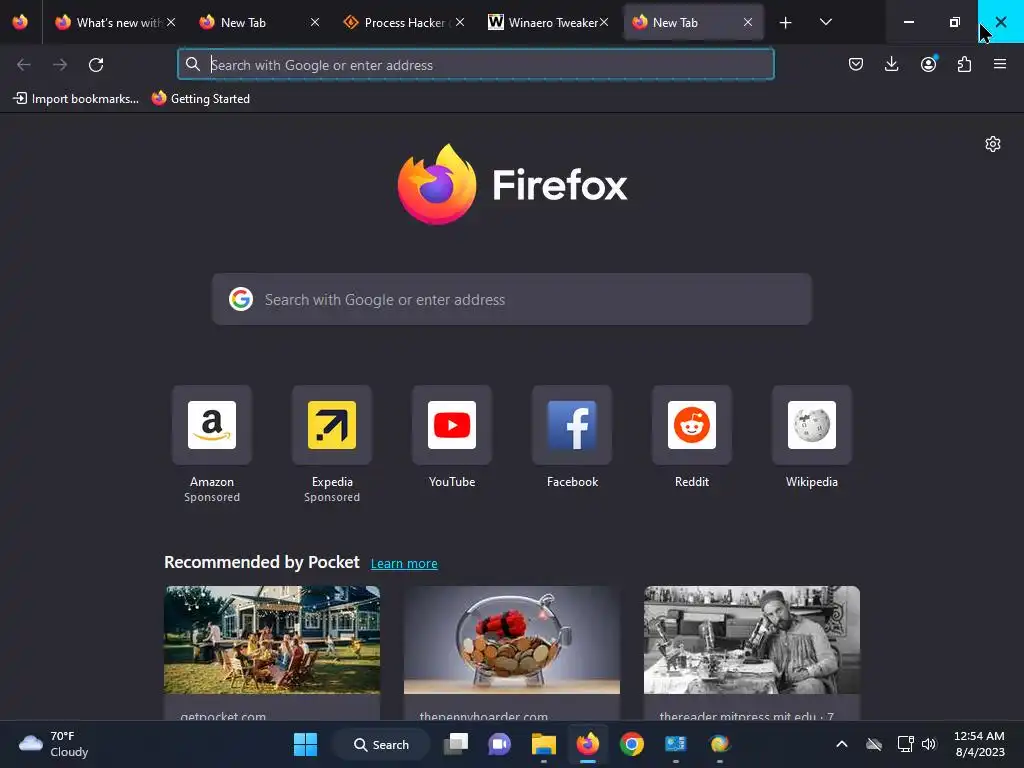Reload the current page

96,65
